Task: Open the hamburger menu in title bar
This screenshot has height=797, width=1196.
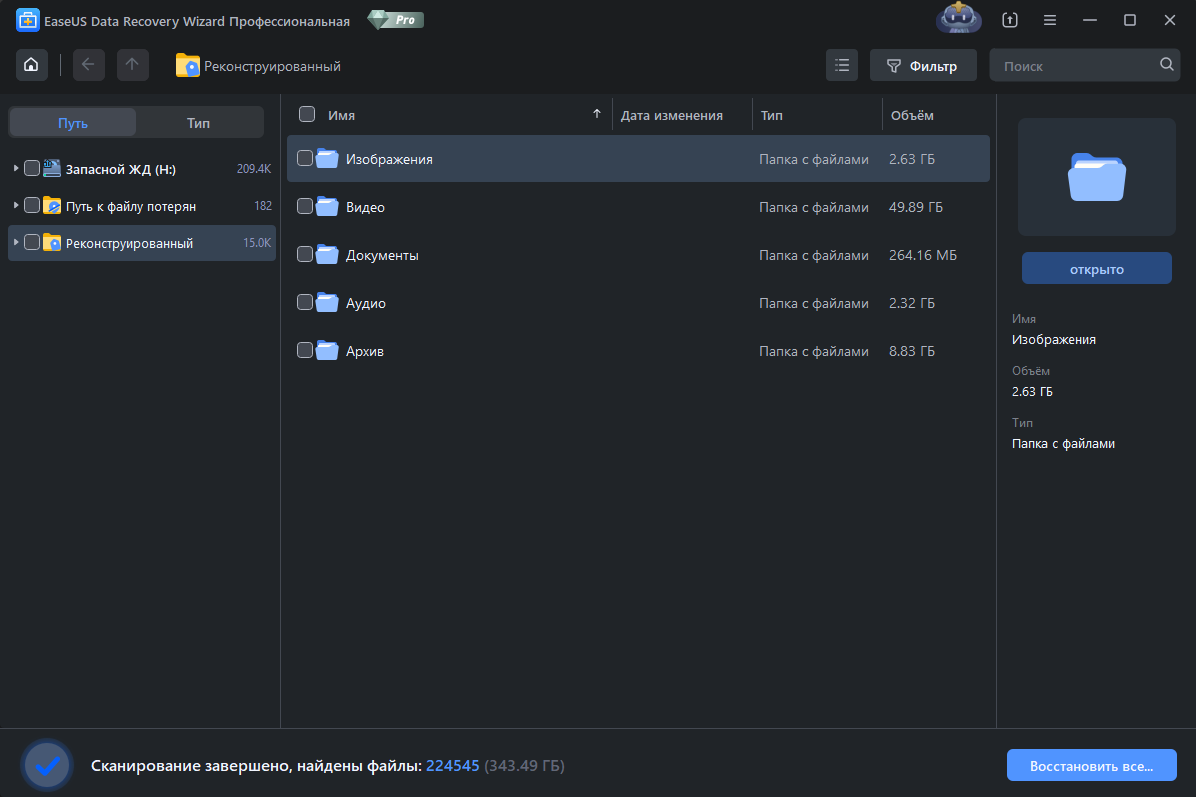Action: [1050, 20]
